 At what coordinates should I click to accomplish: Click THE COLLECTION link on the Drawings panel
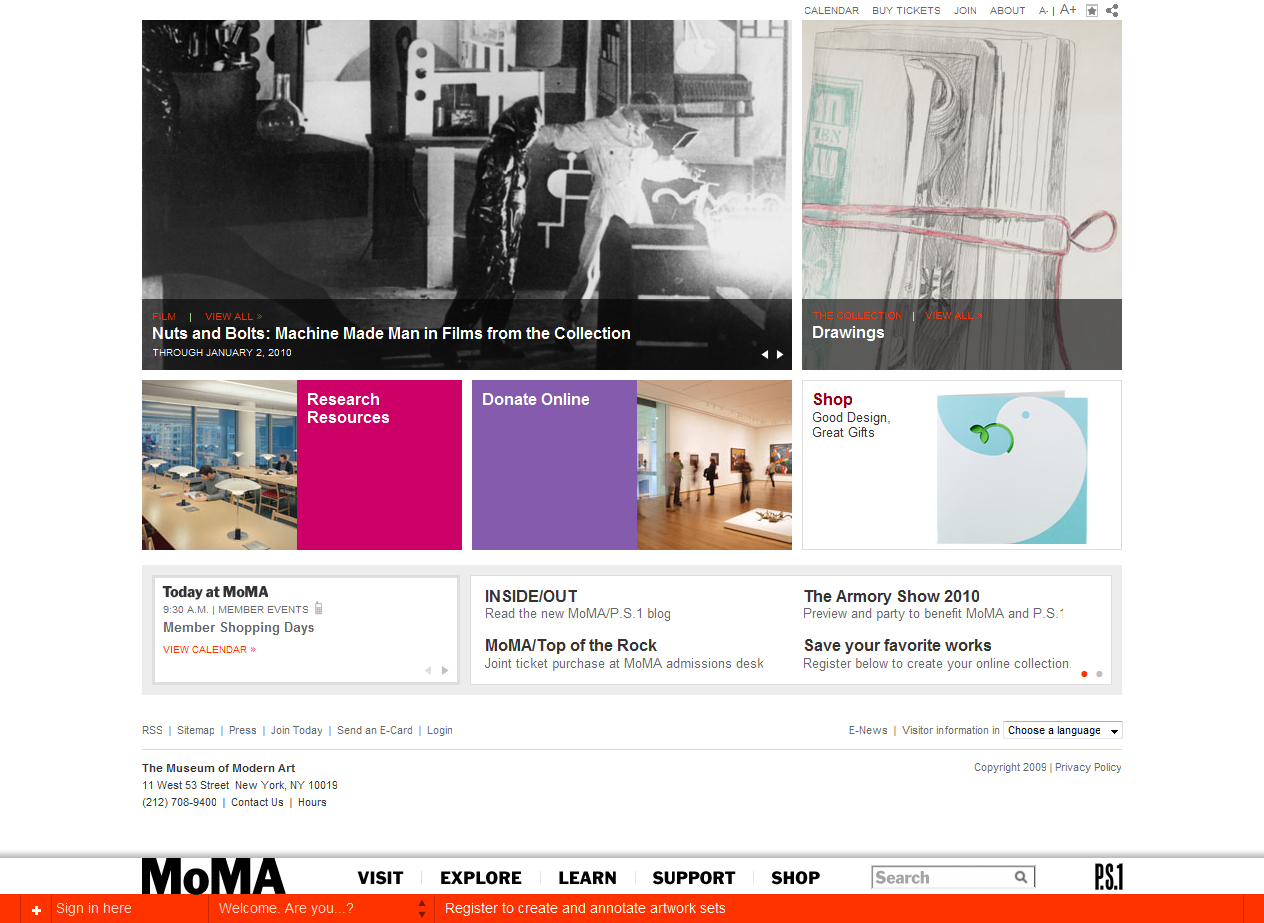857,316
